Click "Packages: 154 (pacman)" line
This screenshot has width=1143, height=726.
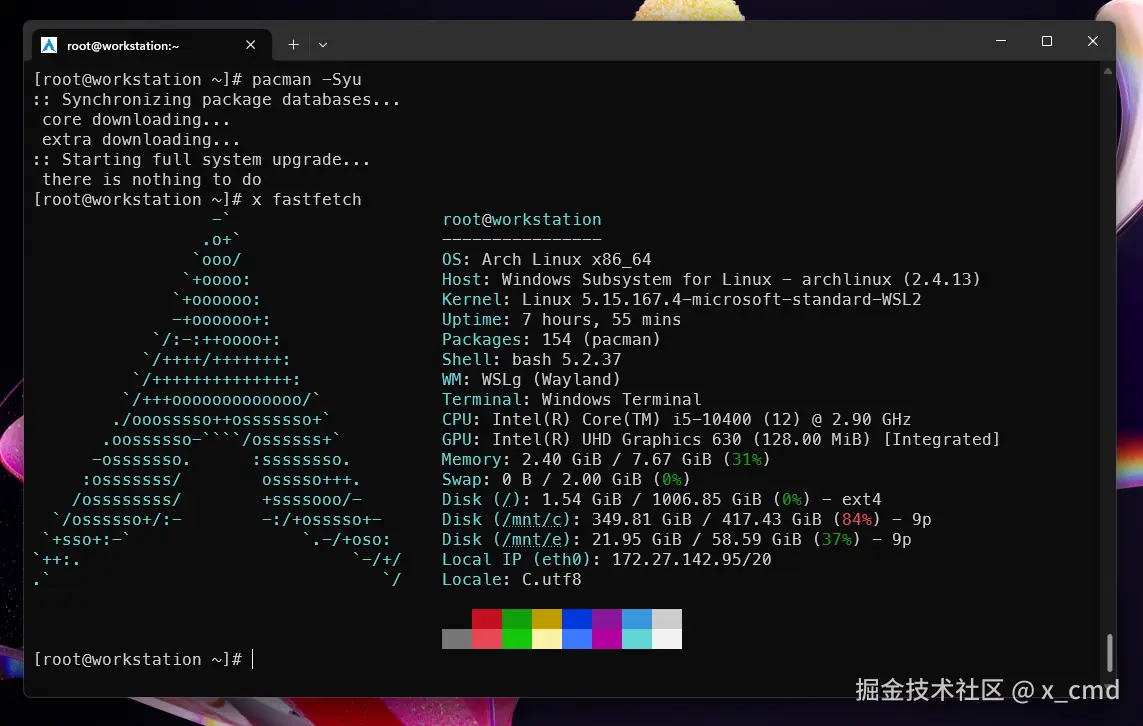coord(551,340)
